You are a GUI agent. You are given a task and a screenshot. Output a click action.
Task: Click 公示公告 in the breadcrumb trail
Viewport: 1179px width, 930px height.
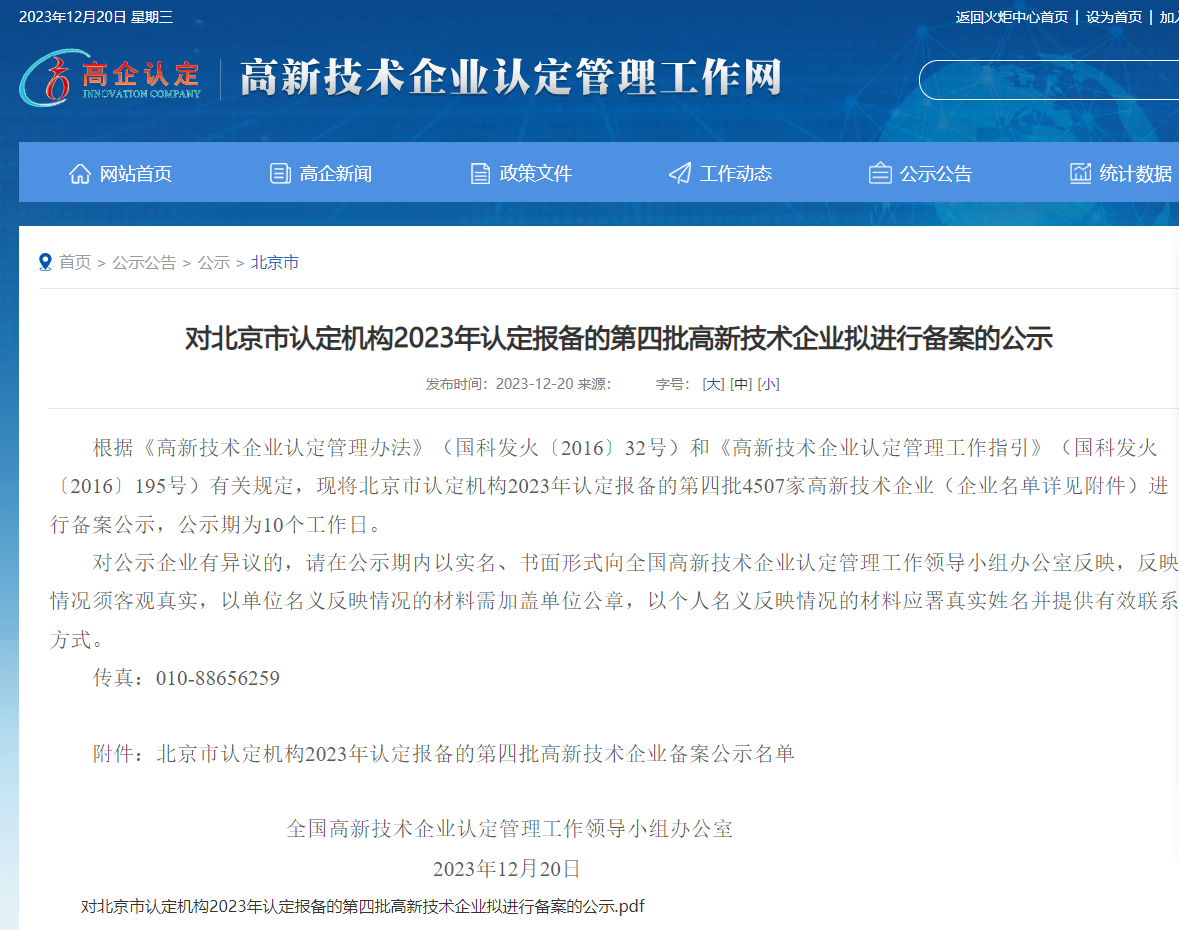point(144,262)
